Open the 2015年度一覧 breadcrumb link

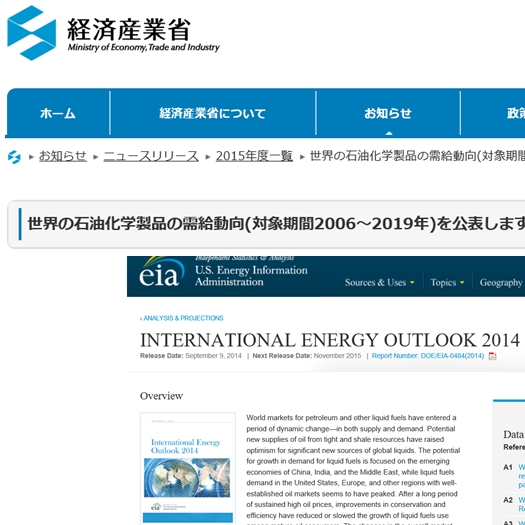(x=254, y=156)
